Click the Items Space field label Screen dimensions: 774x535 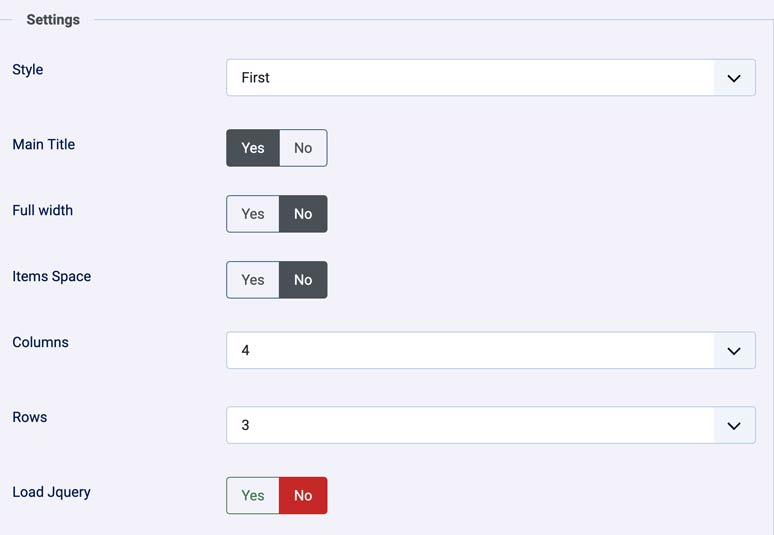(x=52, y=276)
